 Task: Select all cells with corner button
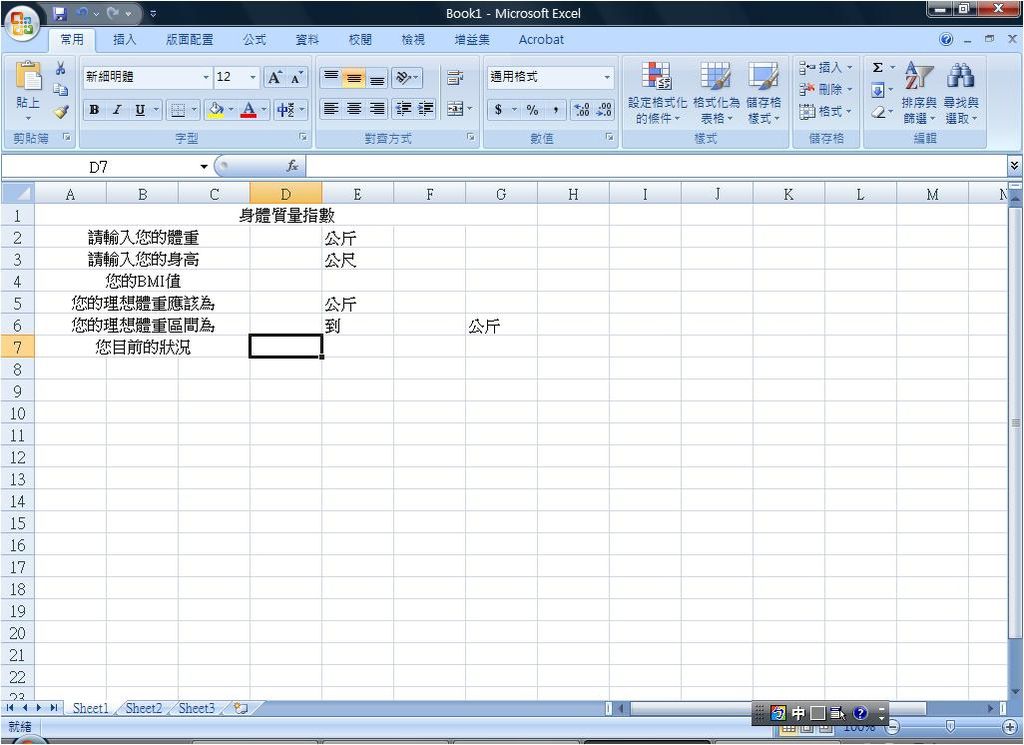[x=18, y=193]
